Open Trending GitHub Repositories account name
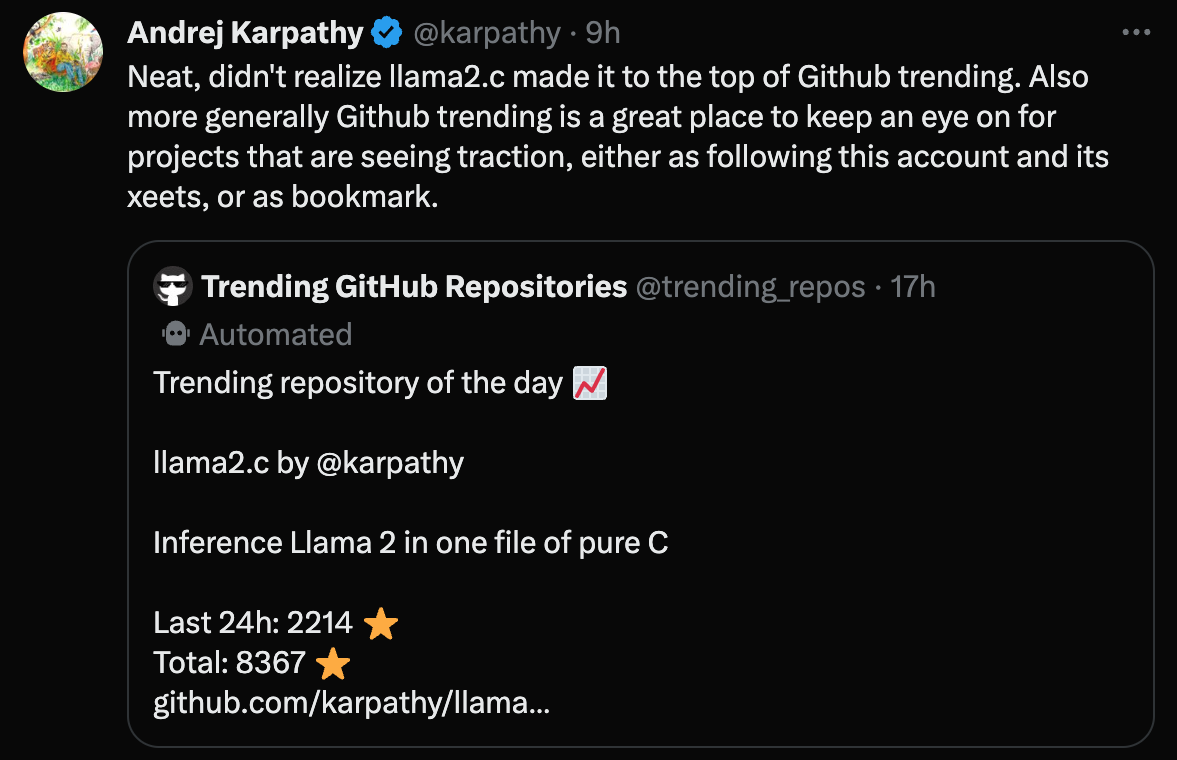The width and height of the screenshot is (1177, 760). [414, 286]
